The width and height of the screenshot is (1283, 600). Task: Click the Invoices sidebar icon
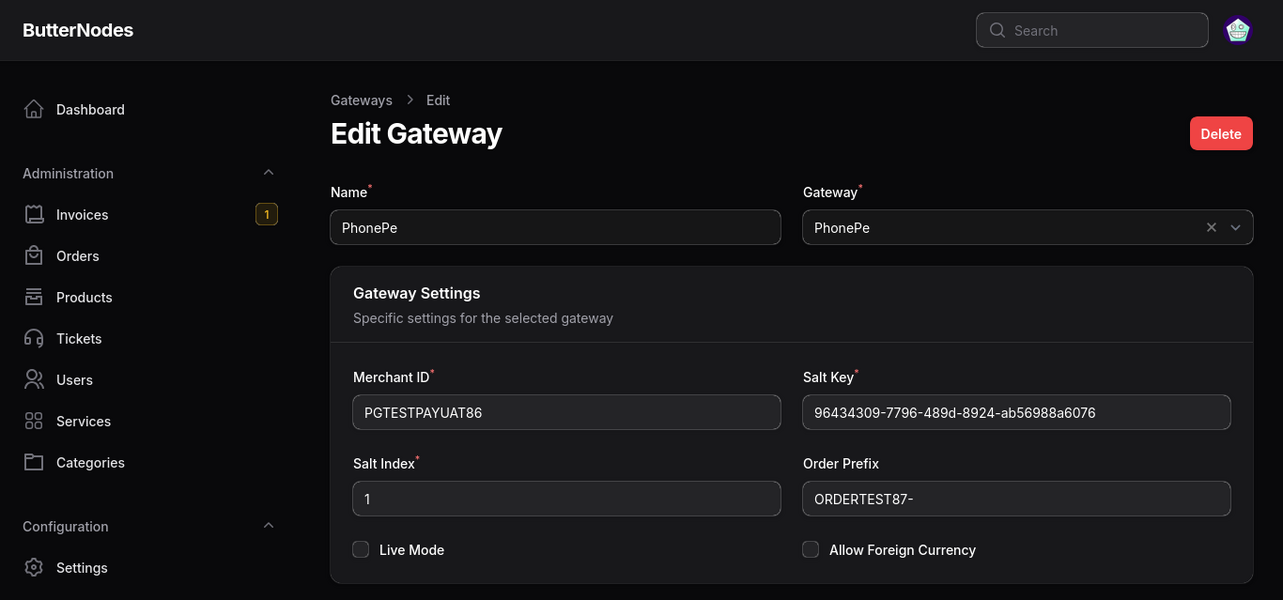point(34,214)
